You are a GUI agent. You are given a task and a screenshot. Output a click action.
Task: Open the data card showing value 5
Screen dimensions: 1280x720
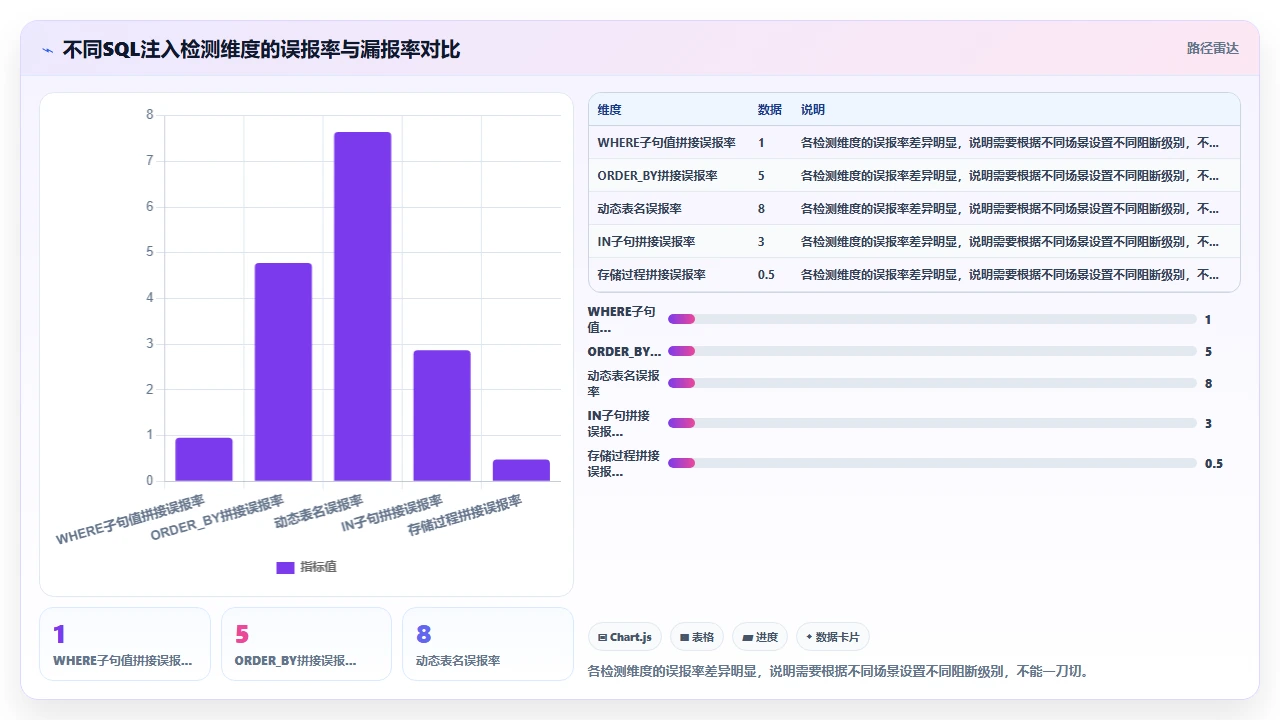pos(306,644)
